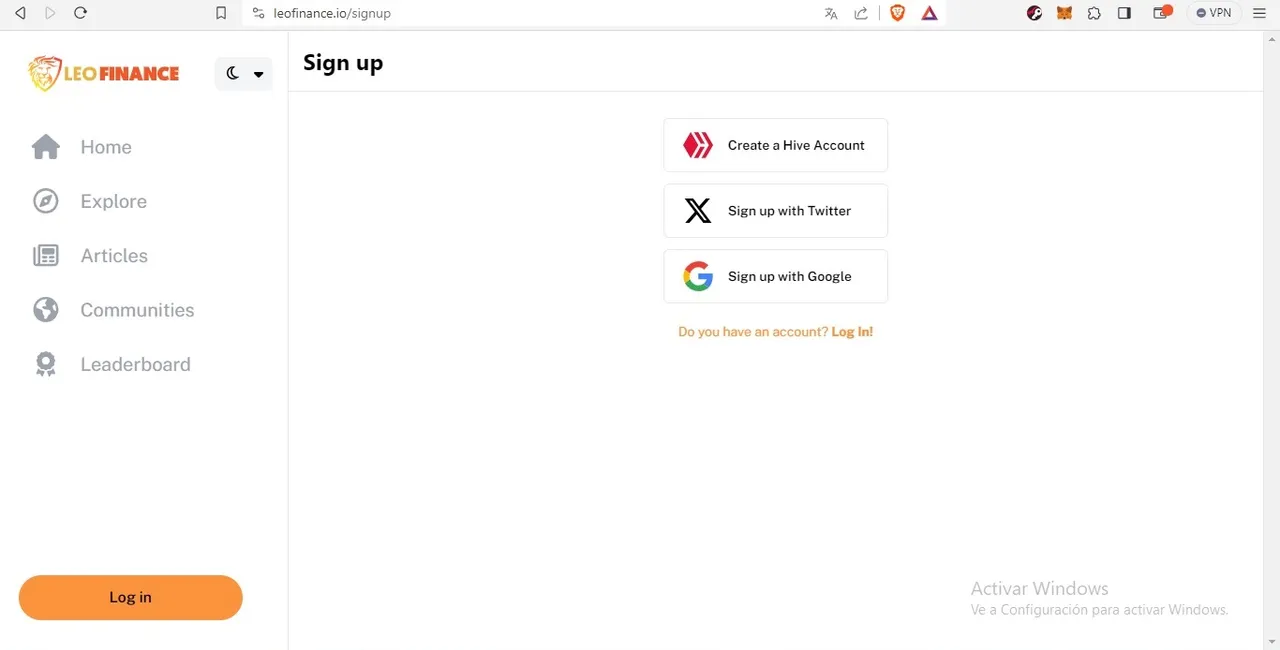Open the Leaderboard badge icon
Image resolution: width=1280 pixels, height=650 pixels.
pyautogui.click(x=46, y=364)
